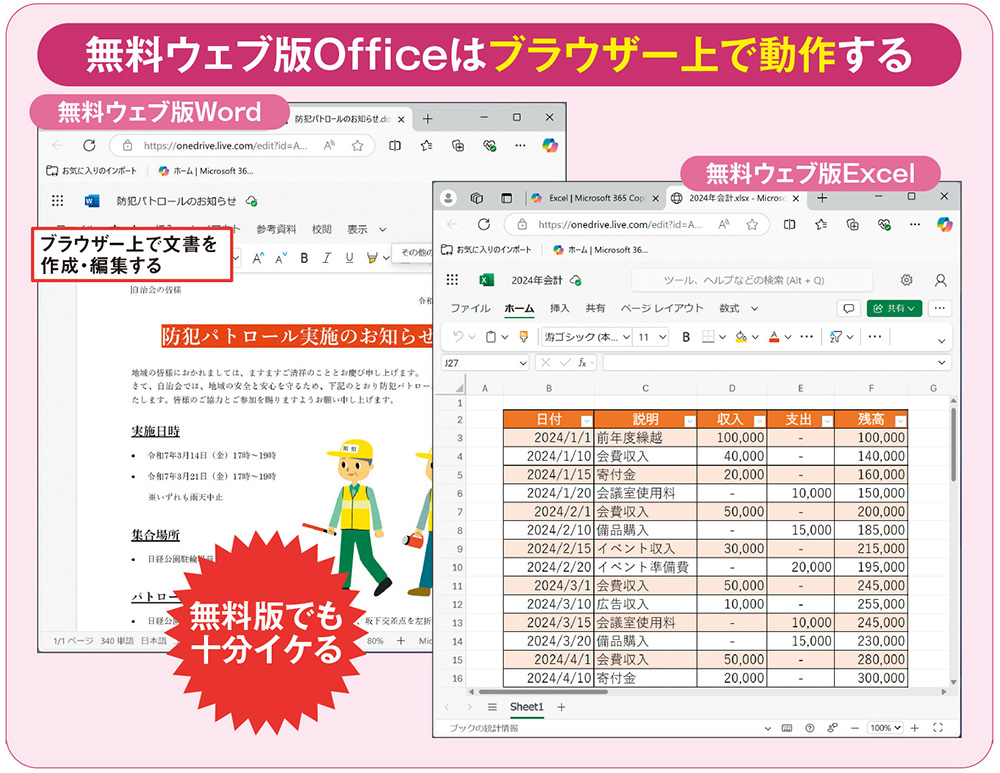Viewport: 1000px width, 773px height.
Task: Expand the Excel ribbon options chevron
Action: [941, 341]
